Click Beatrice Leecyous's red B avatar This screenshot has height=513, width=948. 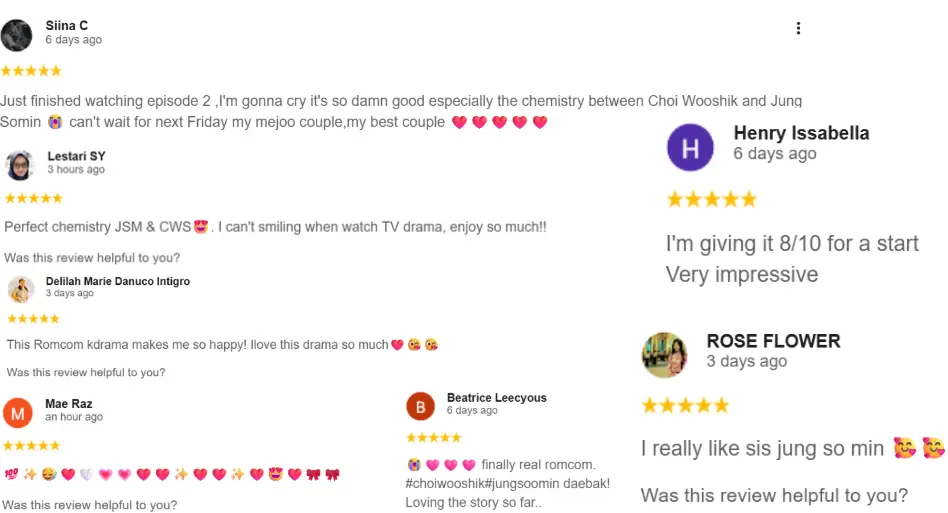tap(421, 406)
